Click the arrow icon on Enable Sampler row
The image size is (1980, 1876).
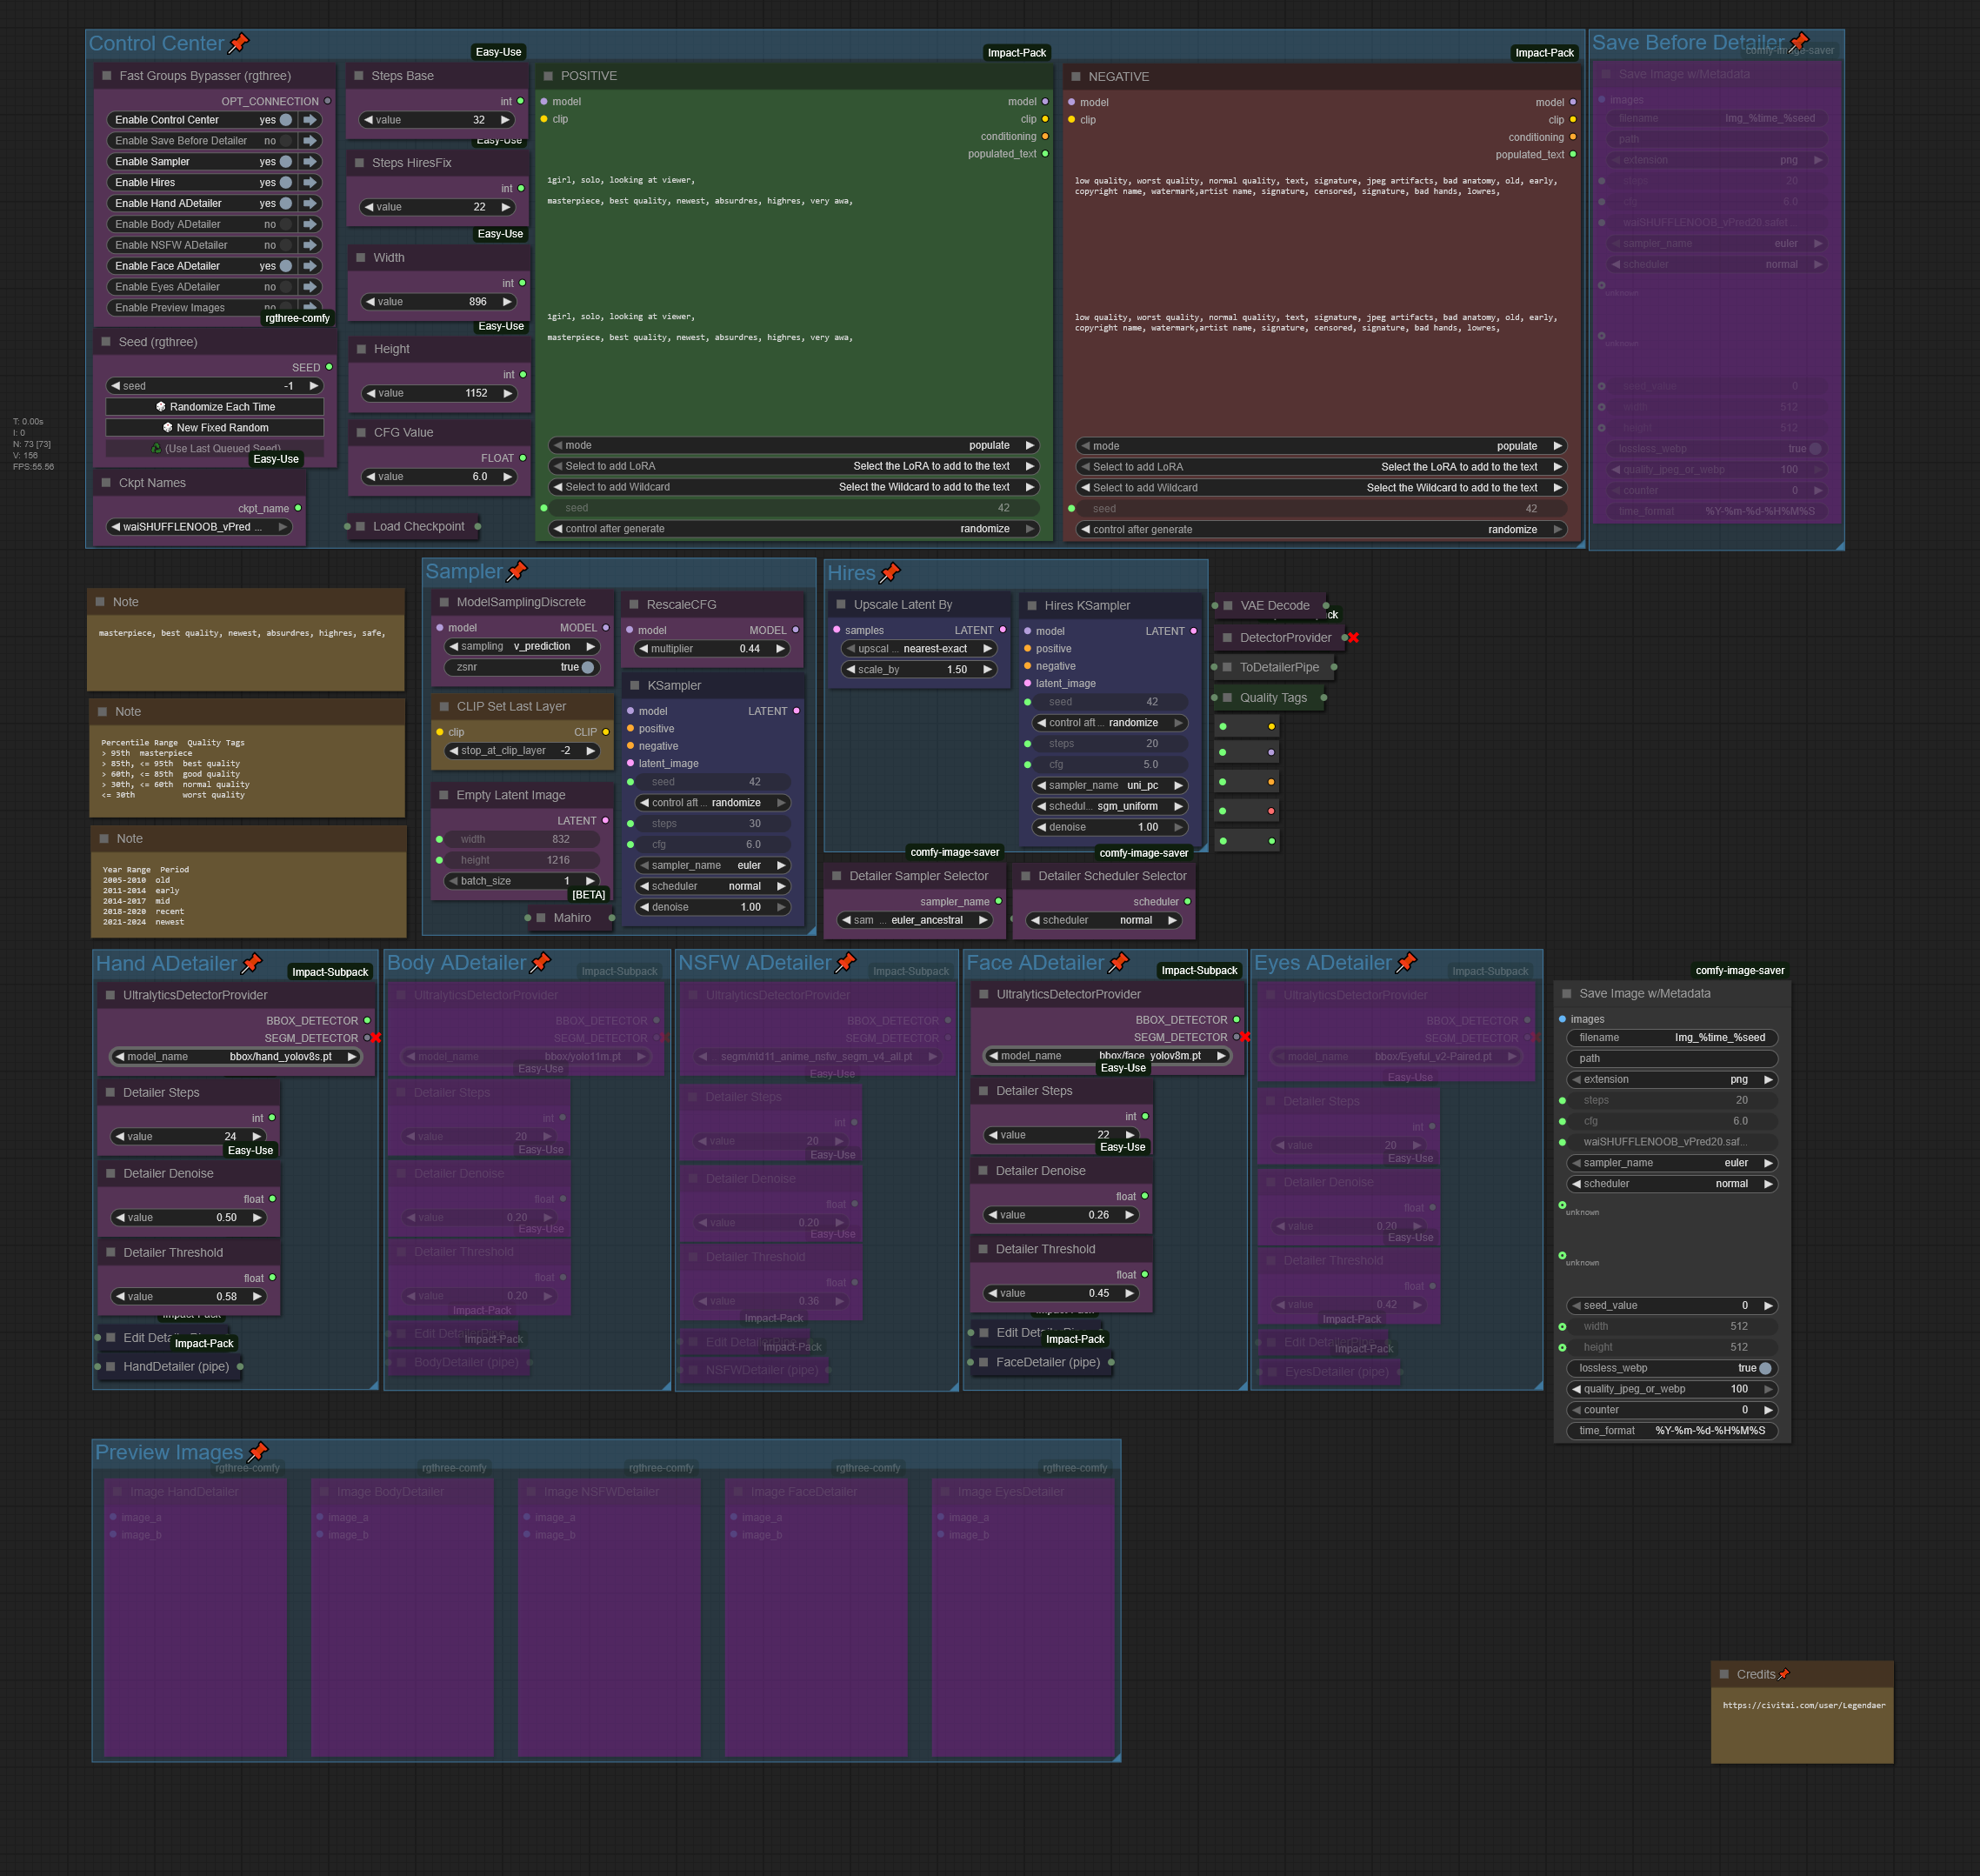pos(310,162)
